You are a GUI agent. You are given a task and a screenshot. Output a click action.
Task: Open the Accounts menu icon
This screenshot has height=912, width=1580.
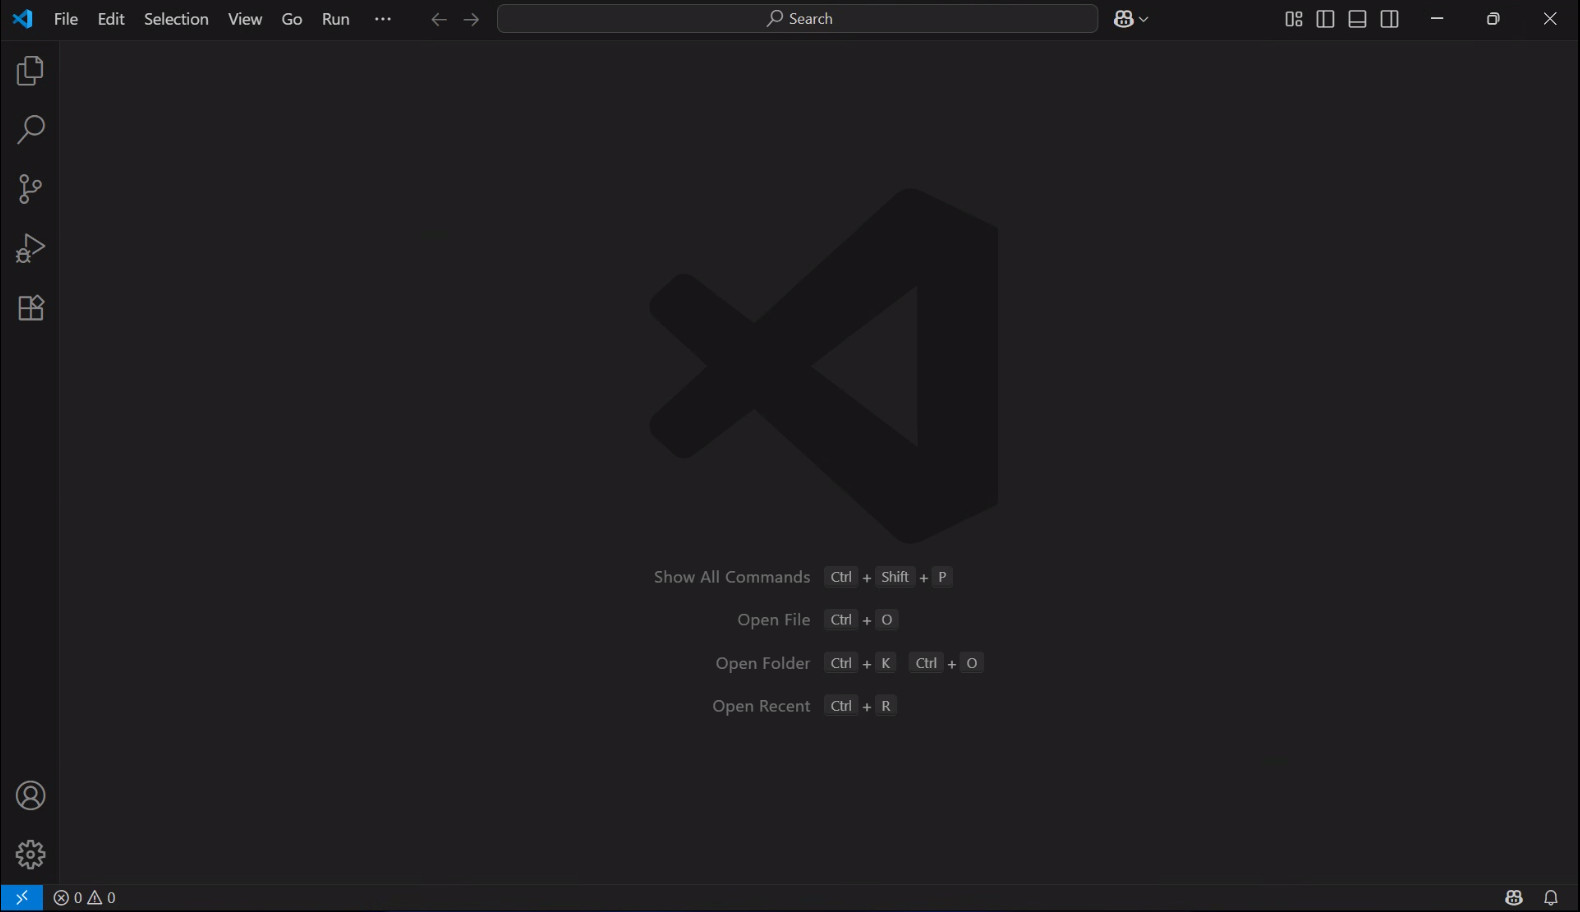click(30, 796)
